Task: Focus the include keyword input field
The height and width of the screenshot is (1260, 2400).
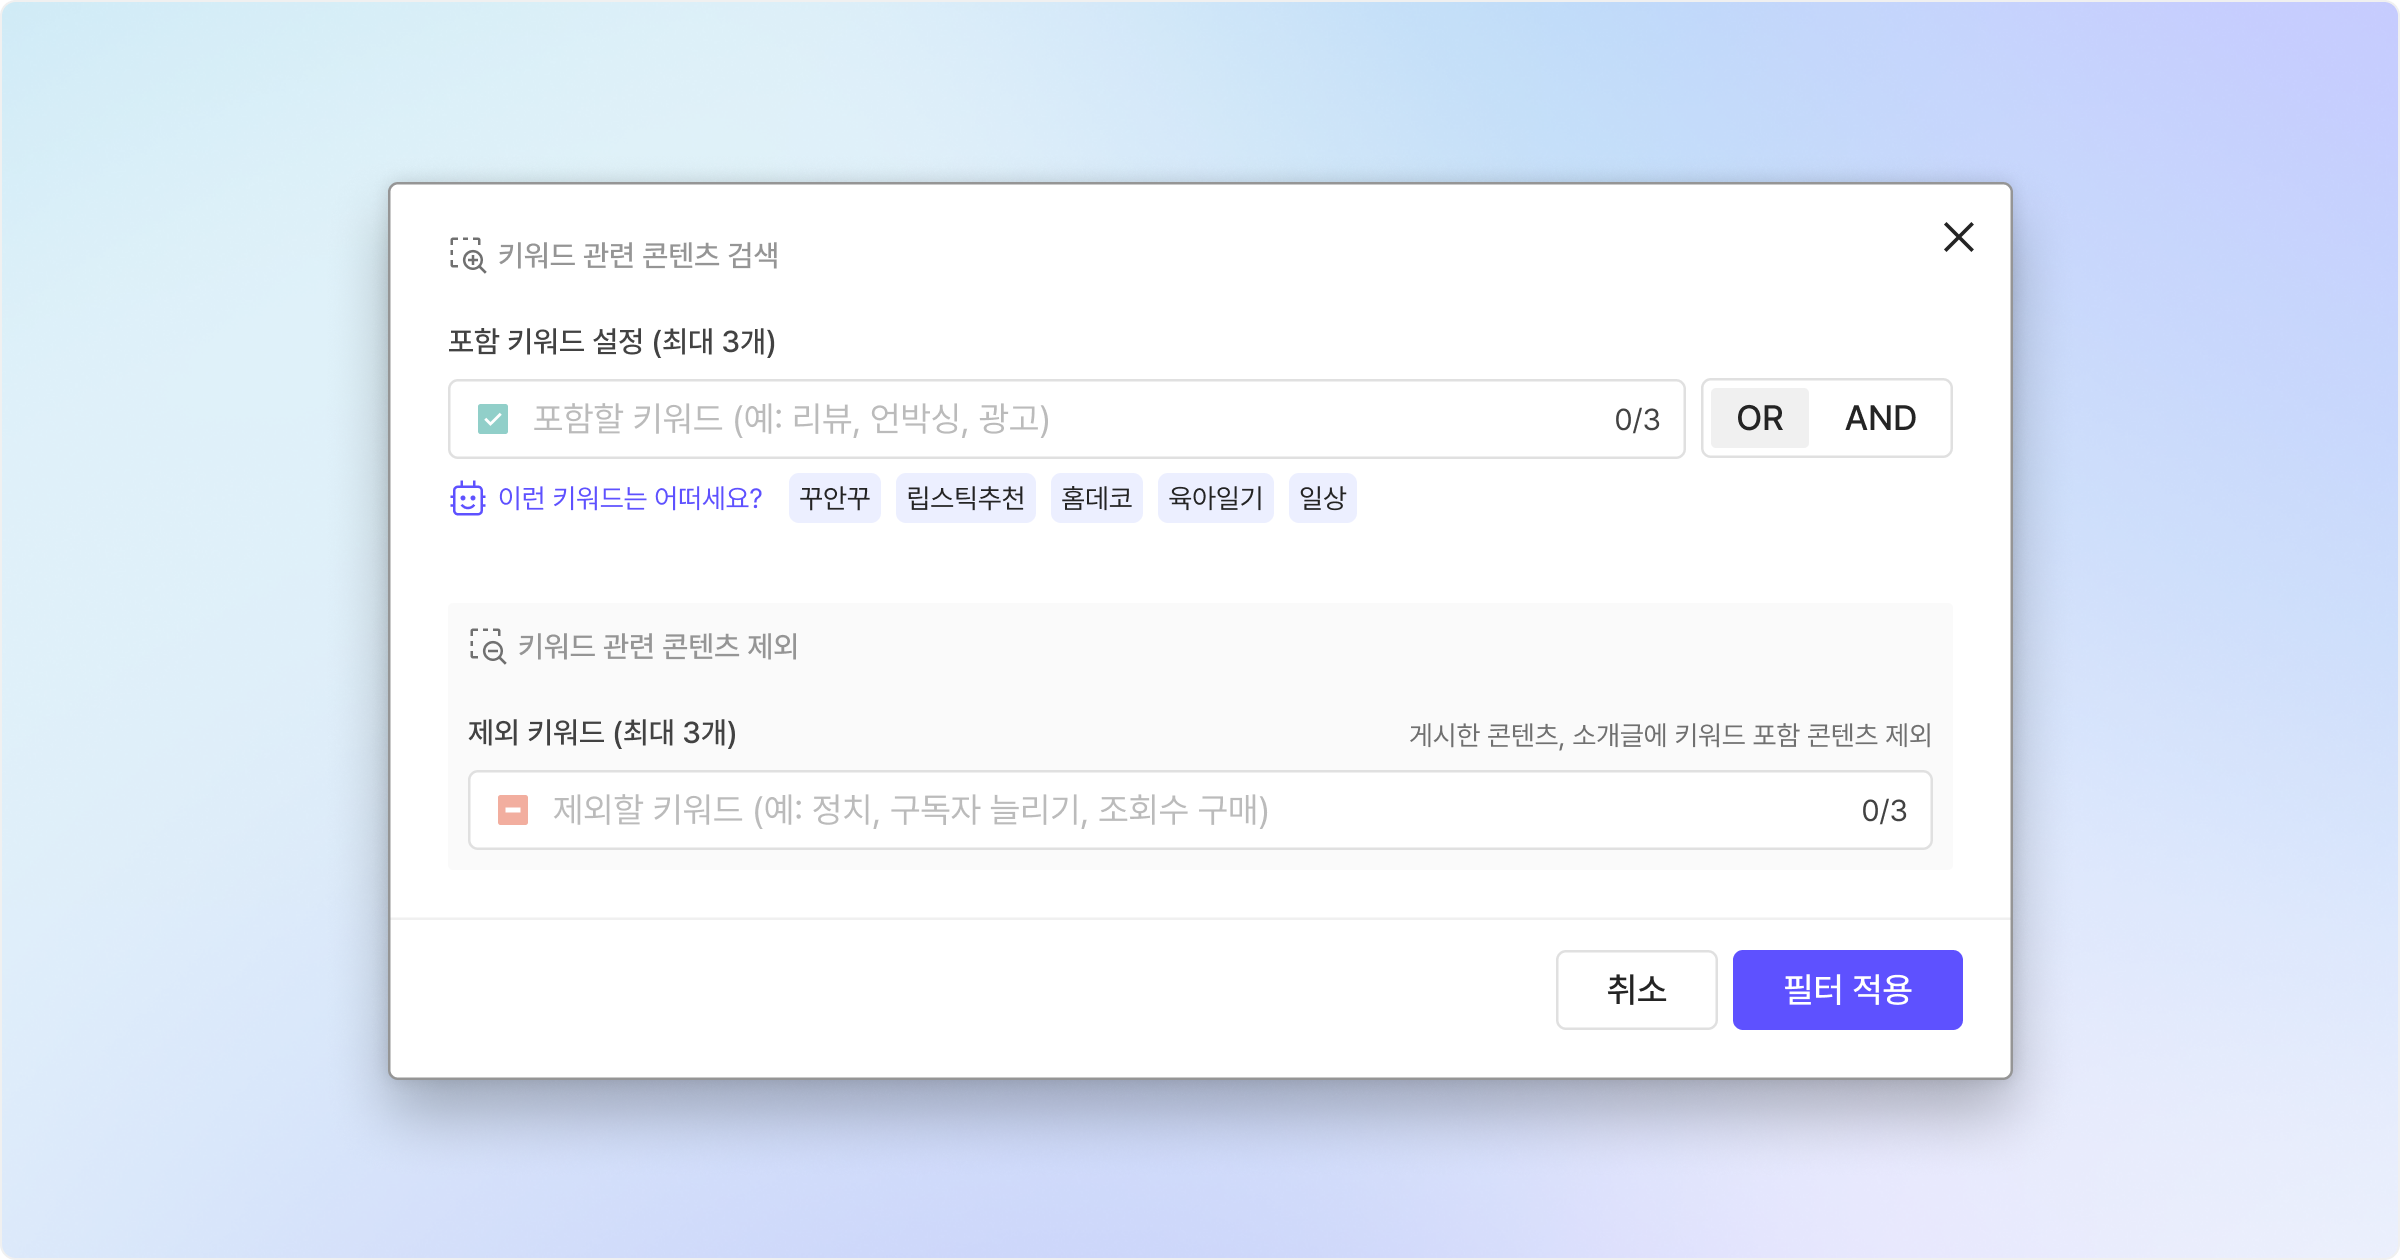Action: click(x=1066, y=419)
